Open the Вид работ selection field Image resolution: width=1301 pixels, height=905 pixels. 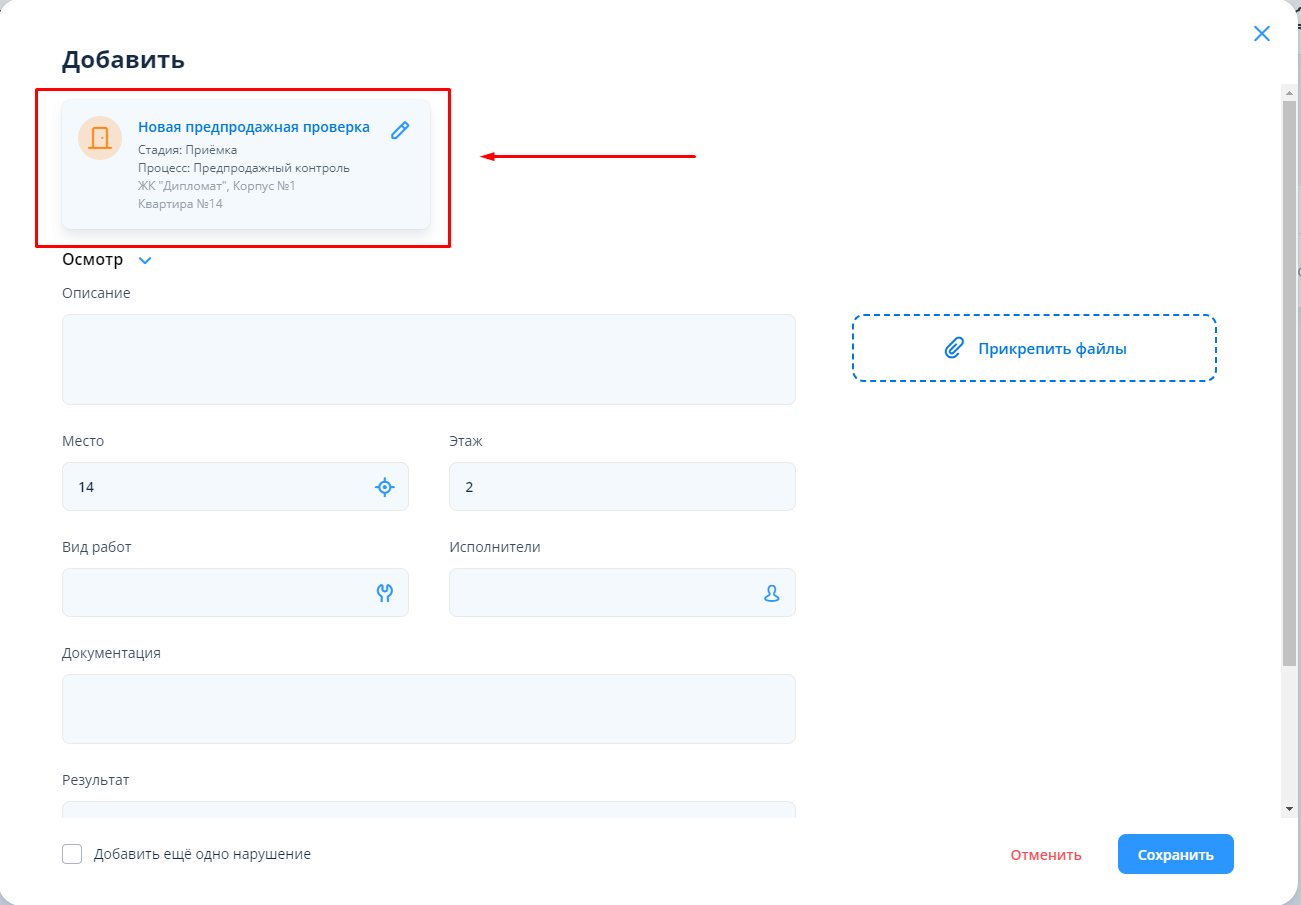pos(215,593)
